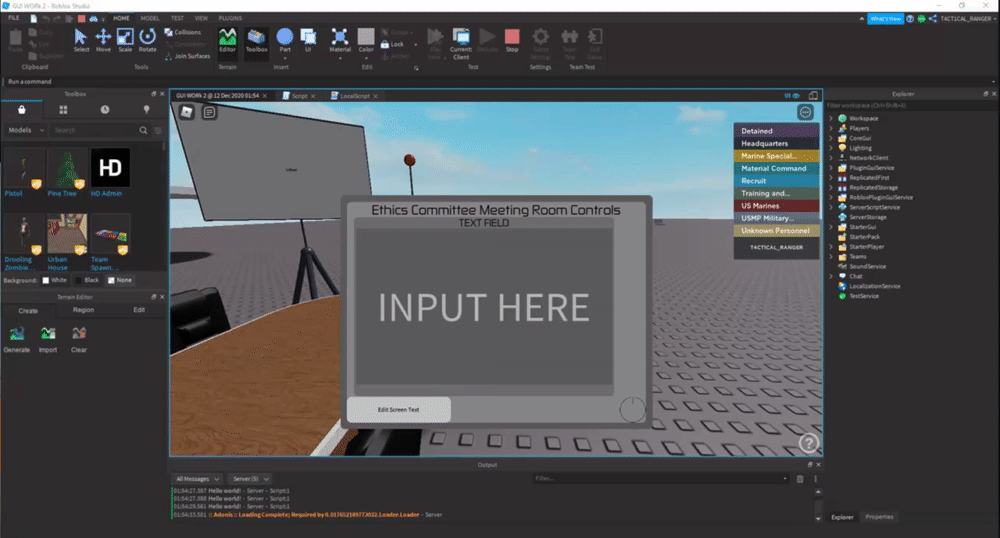Click the What's New button
The height and width of the screenshot is (538, 1000).
886,18
